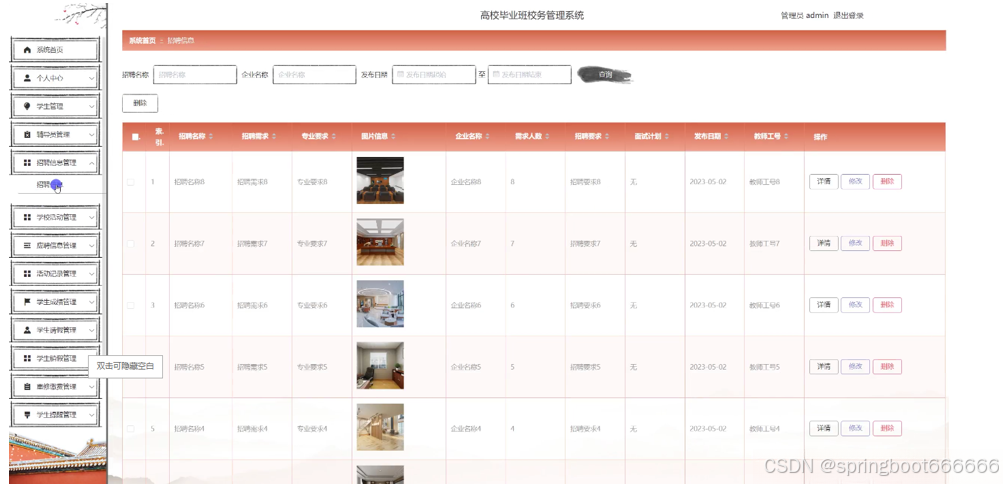1003x484 pixels.
Task: Sort table by 专业要求 column arrows
Action: [334, 137]
